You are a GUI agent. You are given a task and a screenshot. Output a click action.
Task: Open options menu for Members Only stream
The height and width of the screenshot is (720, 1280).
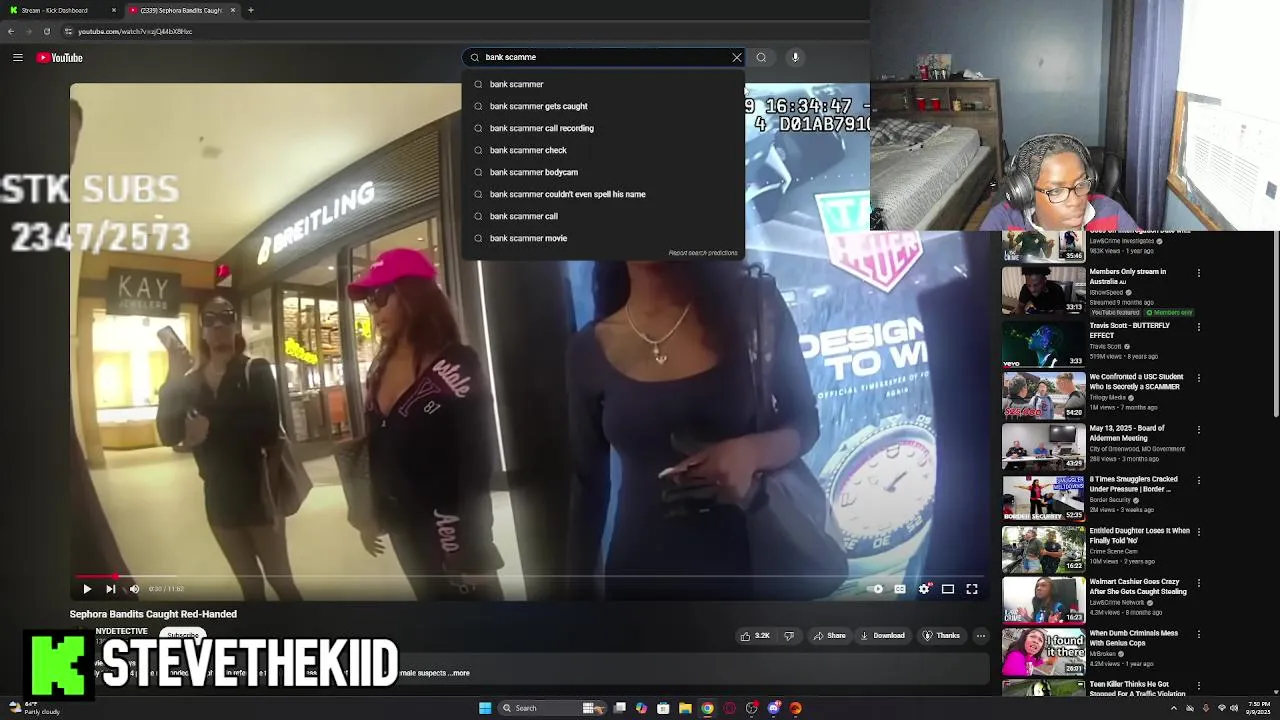pyautogui.click(x=1198, y=272)
